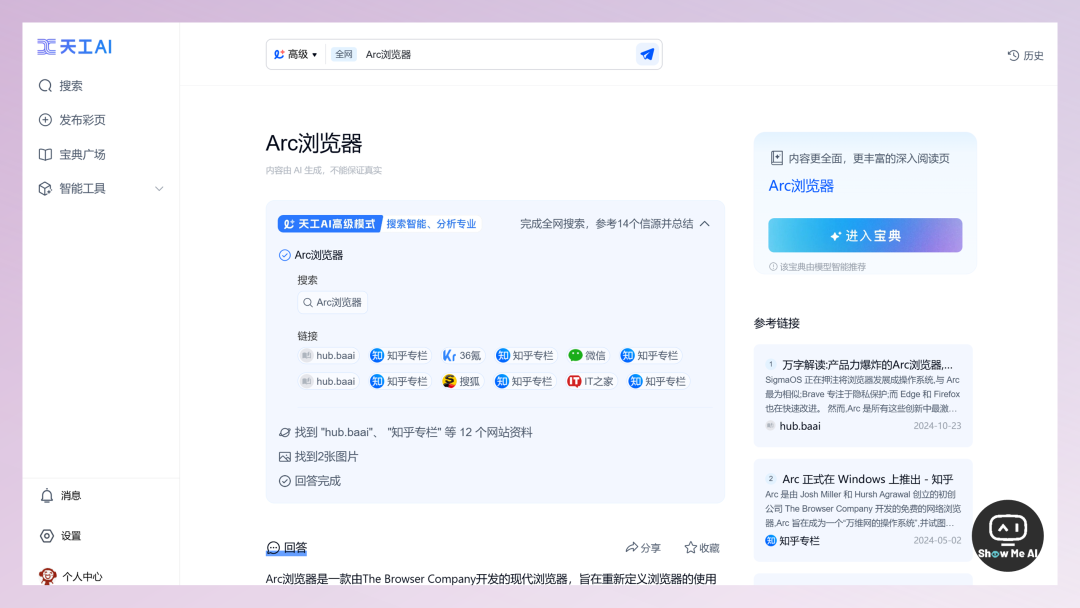1080x608 pixels.
Task: Click the 天工AI高级模式 badge
Action: [x=330, y=224]
